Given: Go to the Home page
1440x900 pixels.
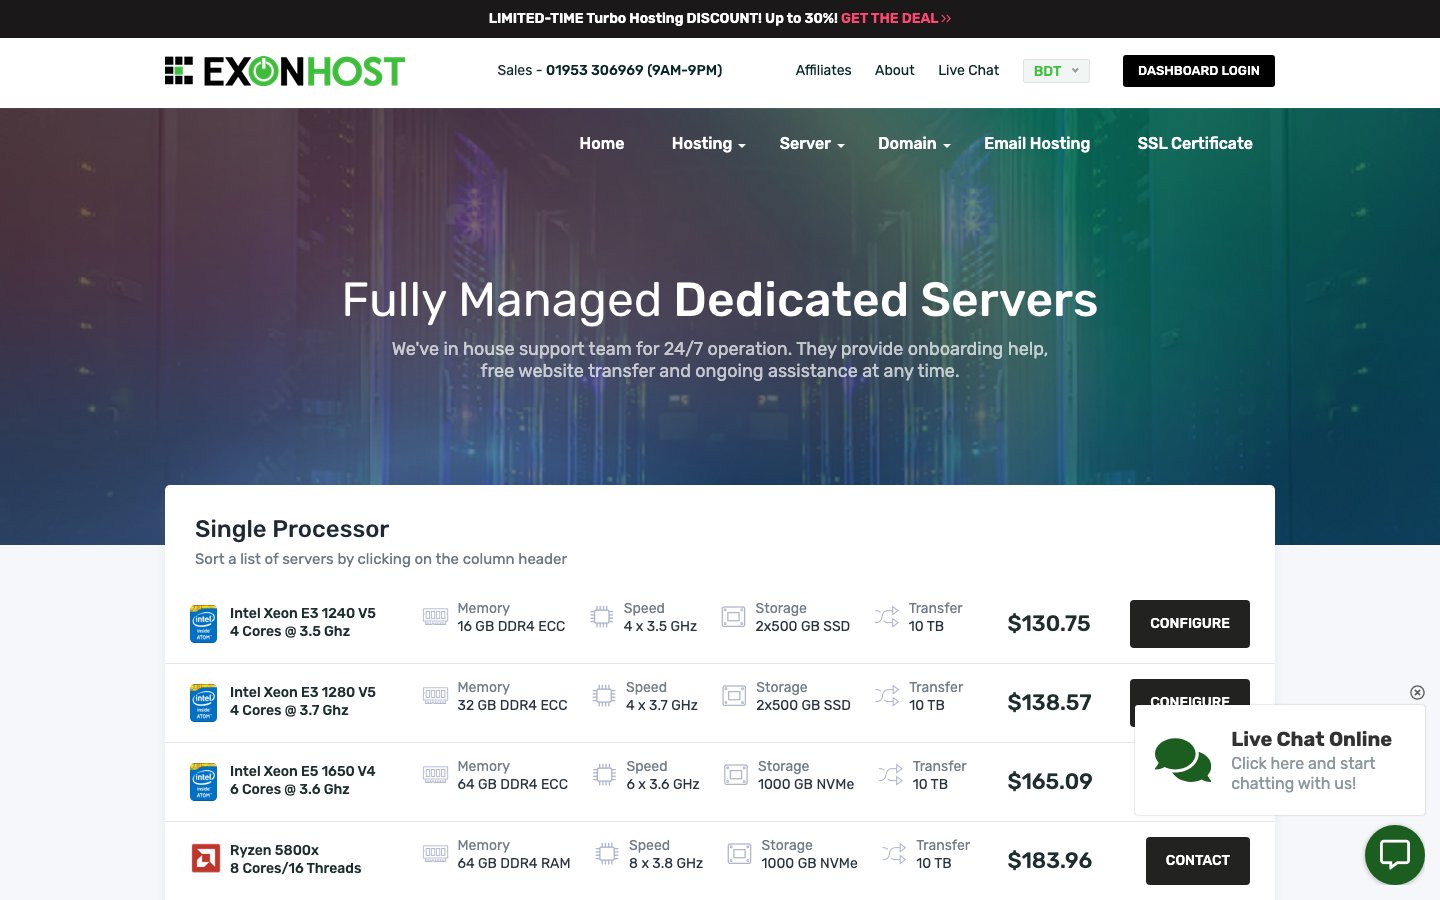Looking at the screenshot, I should pyautogui.click(x=602, y=144).
